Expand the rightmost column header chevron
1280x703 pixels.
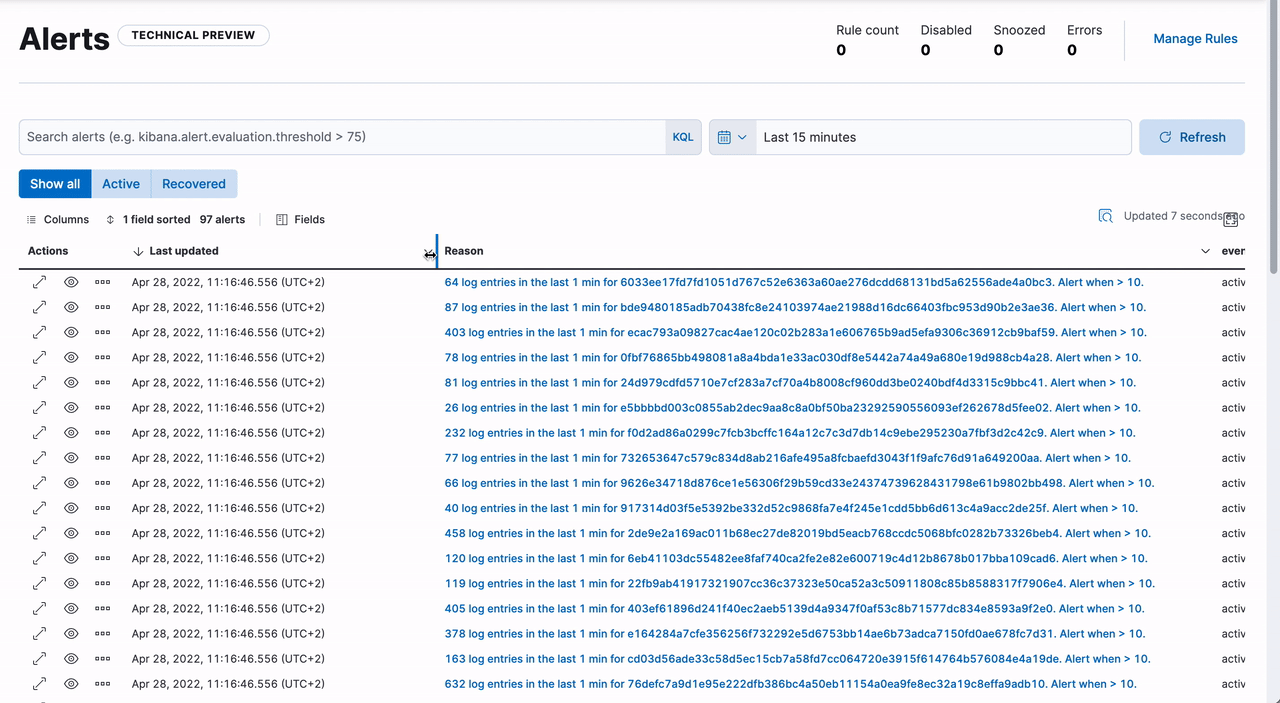coord(1206,251)
